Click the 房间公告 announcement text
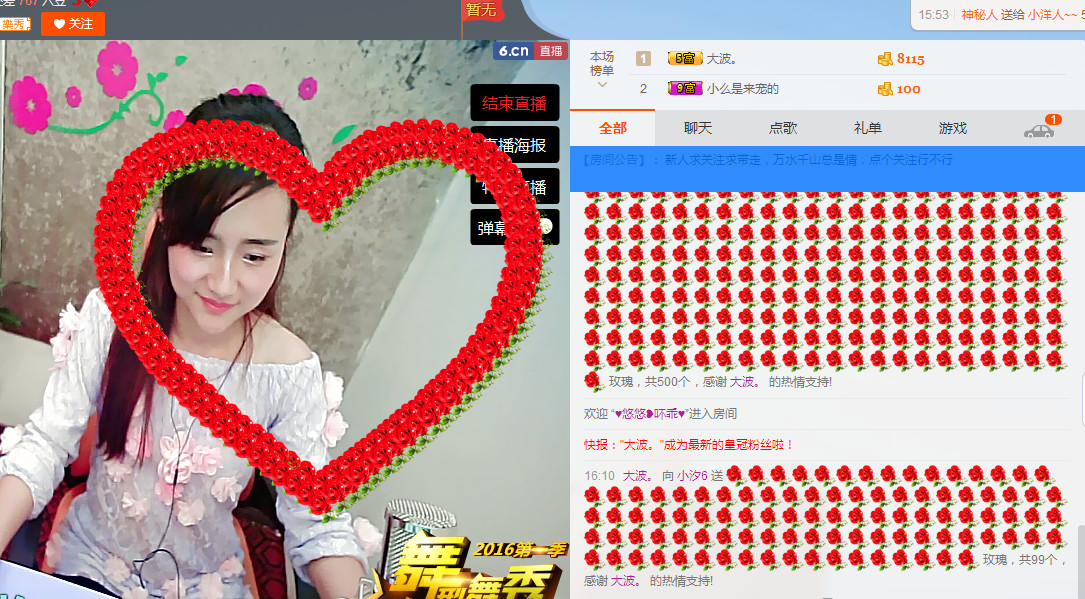The height and width of the screenshot is (599, 1085). (768, 160)
